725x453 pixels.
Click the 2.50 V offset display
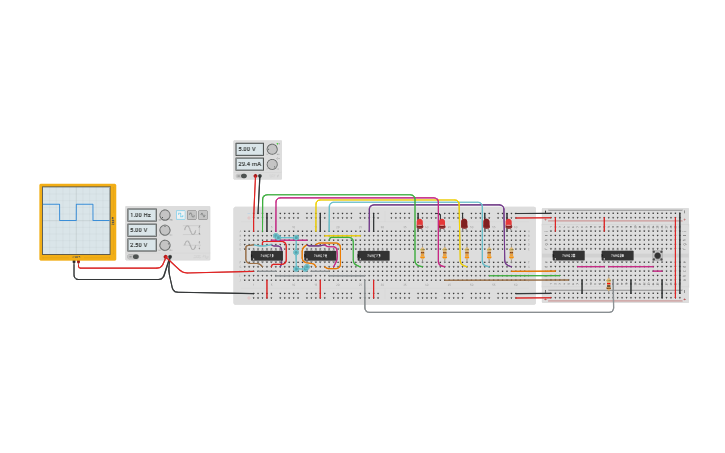141,245
